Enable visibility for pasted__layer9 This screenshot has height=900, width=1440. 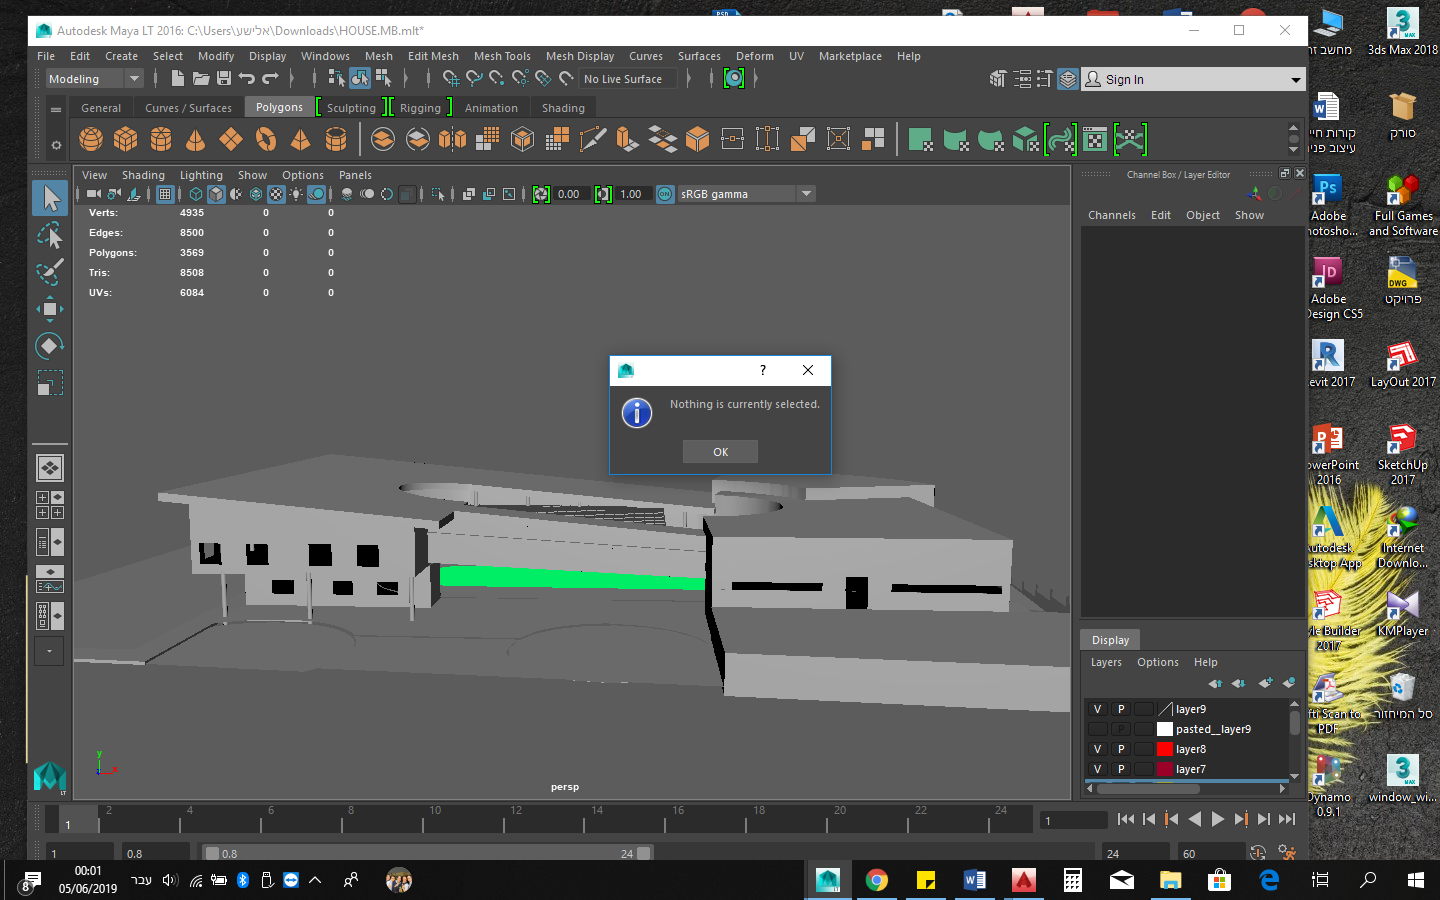[x=1096, y=728]
